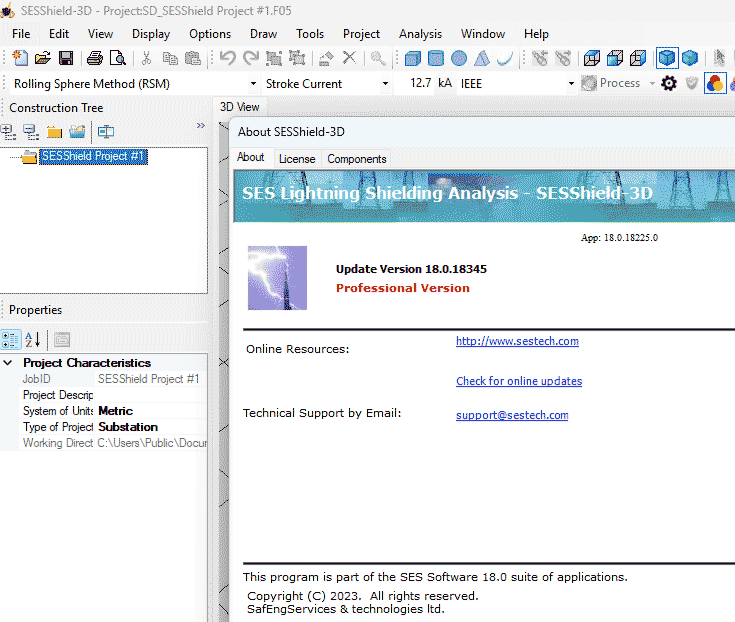Open the Display menu
This screenshot has width=735, height=622.
151,34
